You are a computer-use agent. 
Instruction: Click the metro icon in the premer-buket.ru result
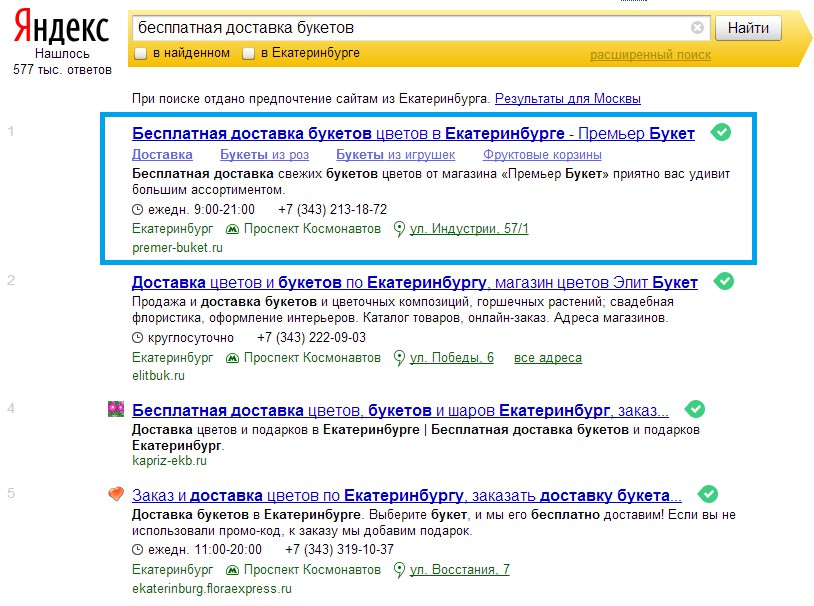click(x=232, y=229)
